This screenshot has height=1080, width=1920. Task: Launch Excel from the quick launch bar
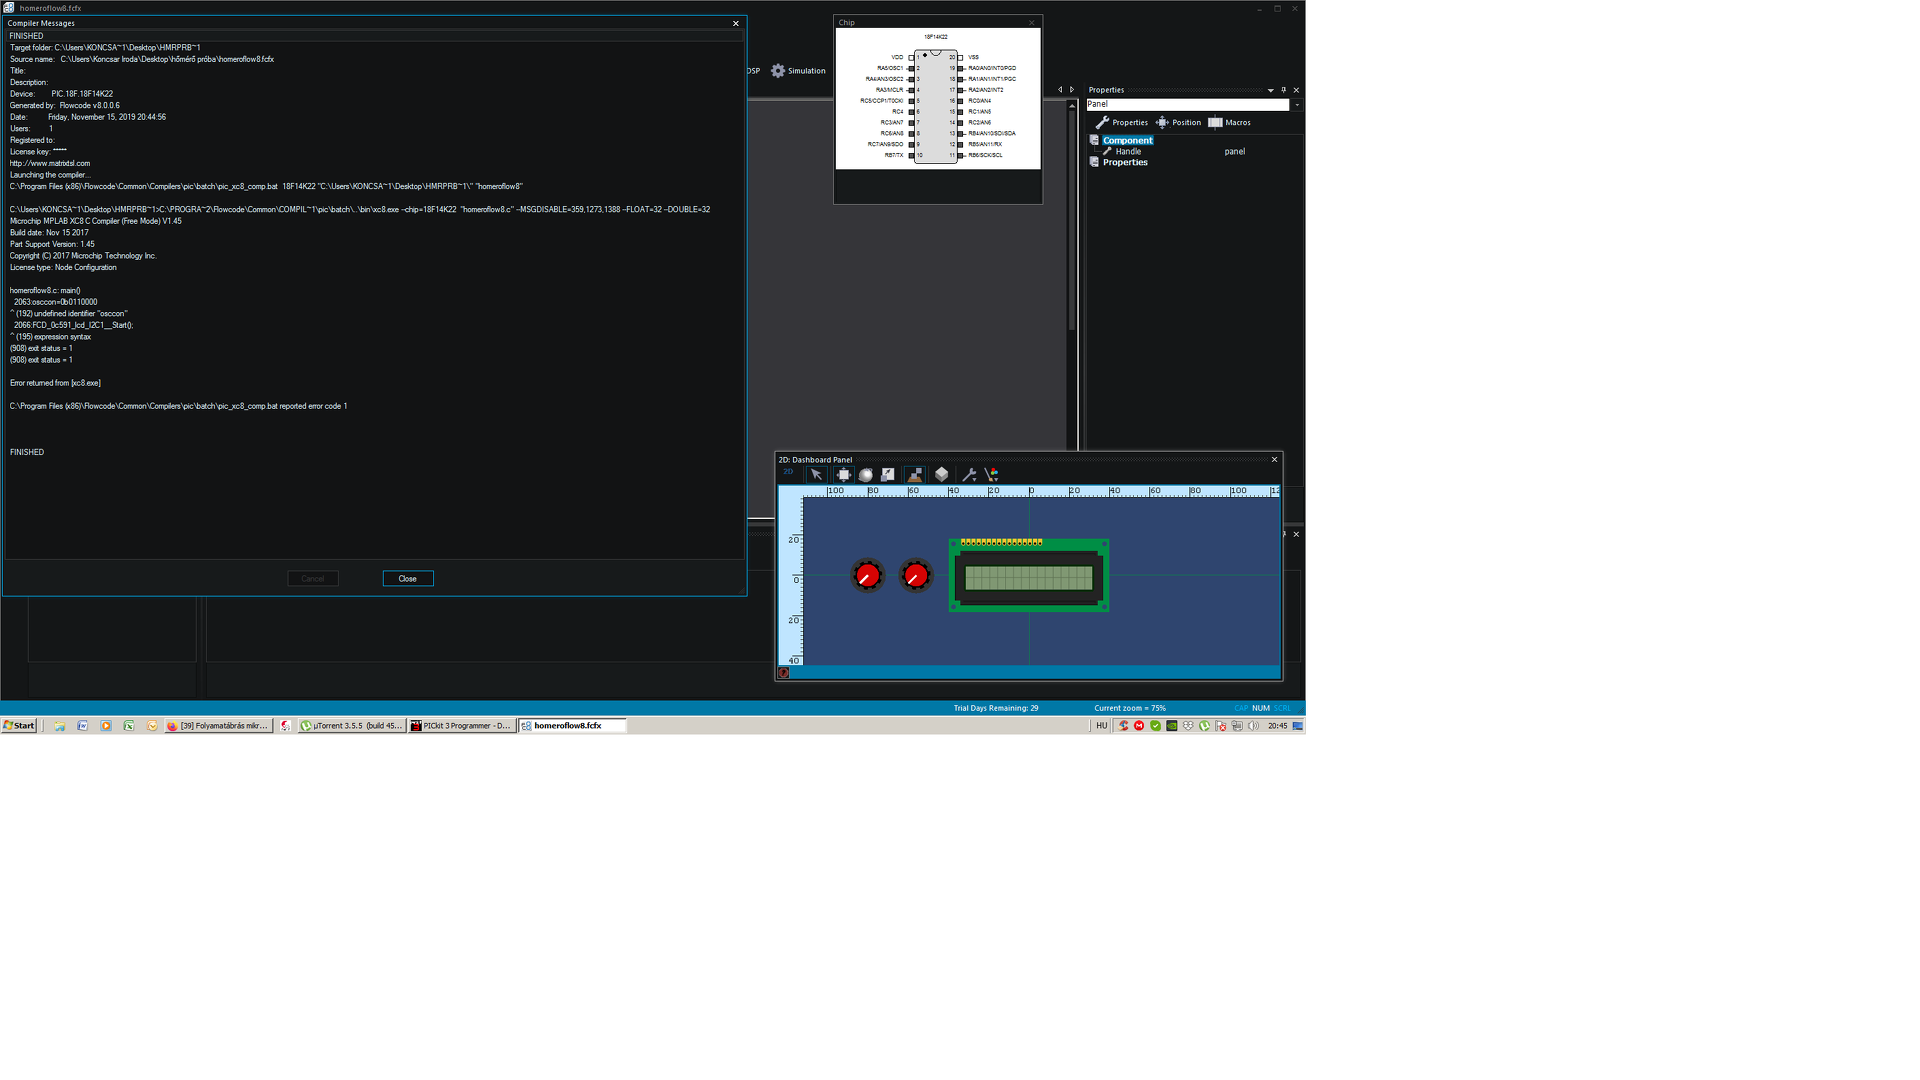point(129,726)
